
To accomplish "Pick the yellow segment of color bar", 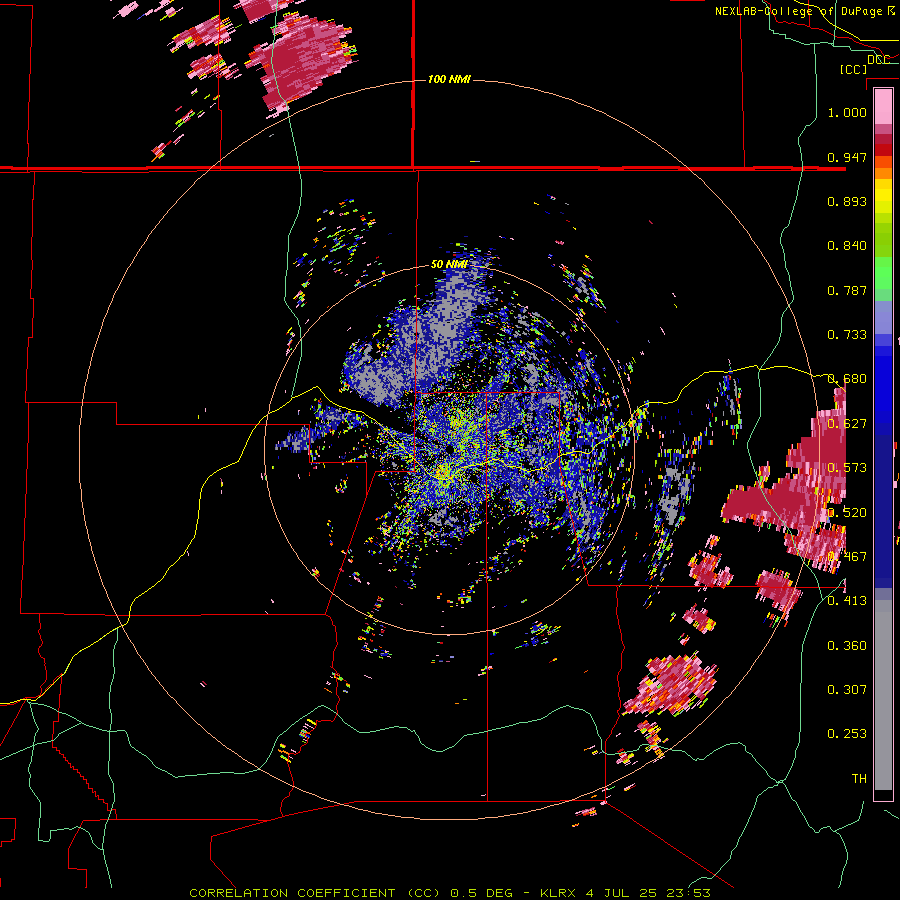I will 883,197.
